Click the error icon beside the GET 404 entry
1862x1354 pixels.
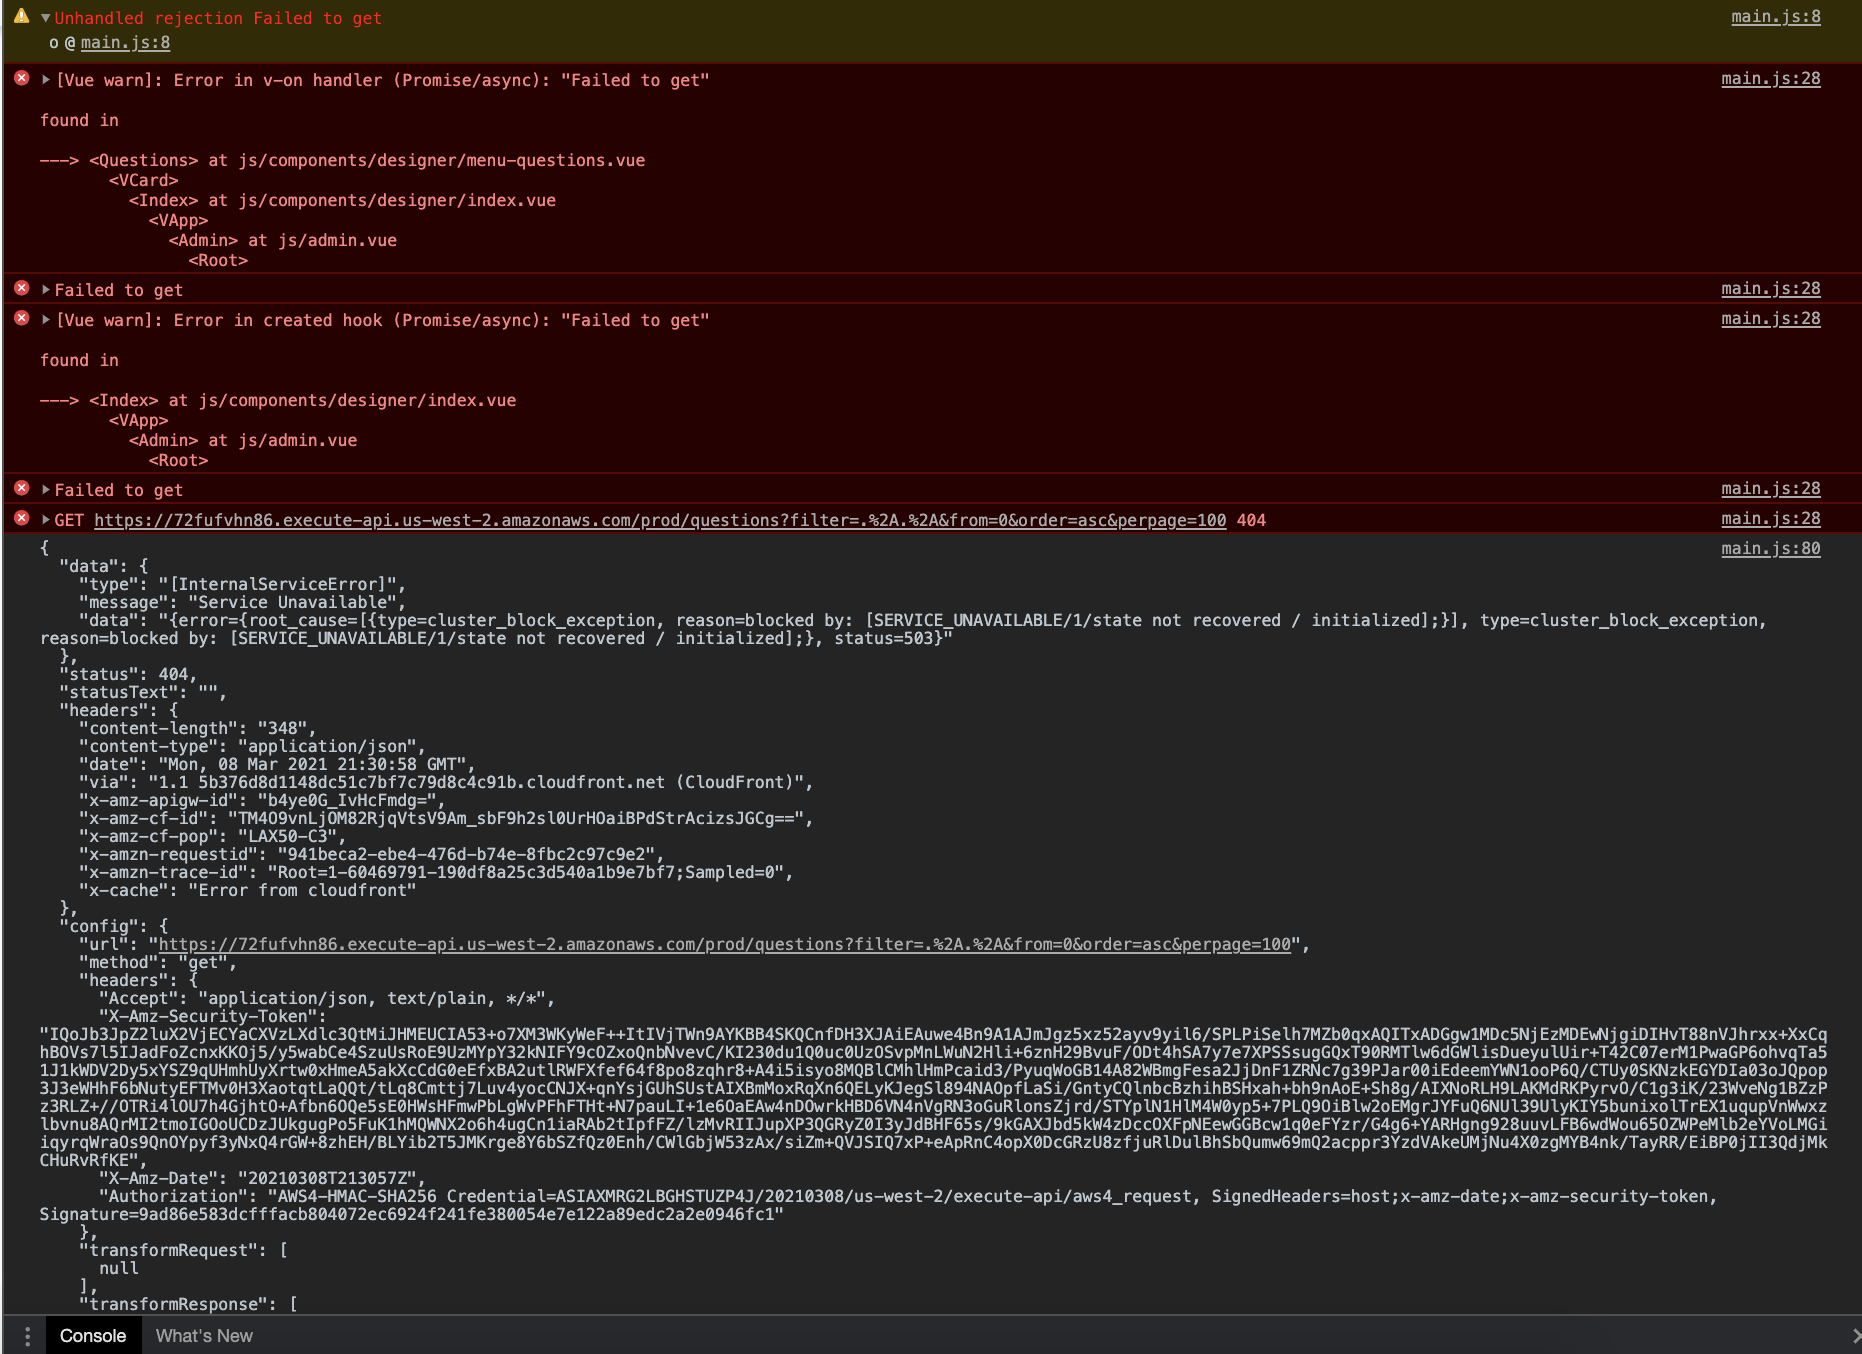tap(21, 518)
